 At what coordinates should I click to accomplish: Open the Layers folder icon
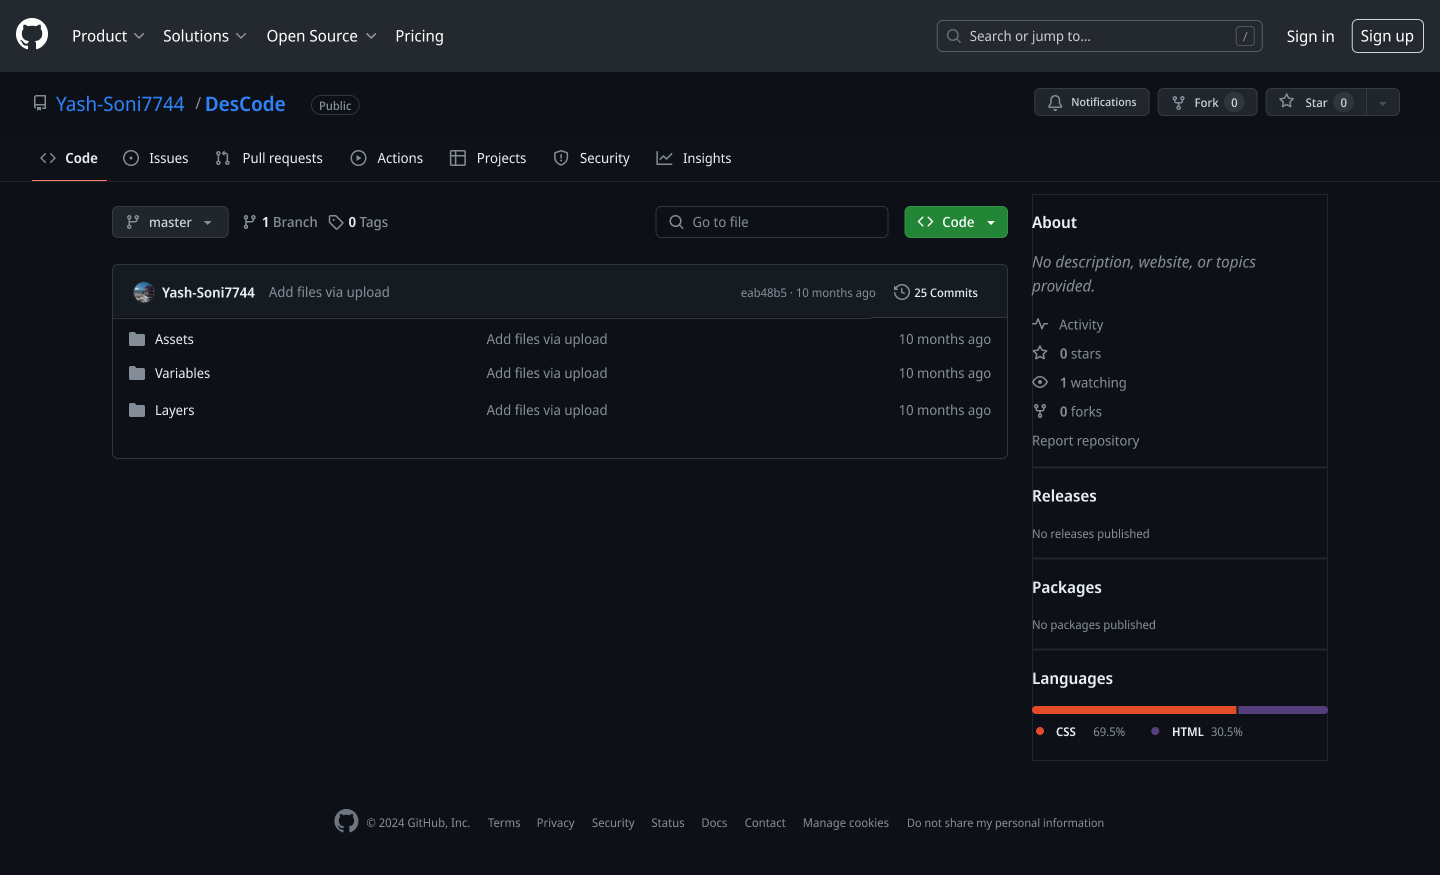[x=137, y=410]
